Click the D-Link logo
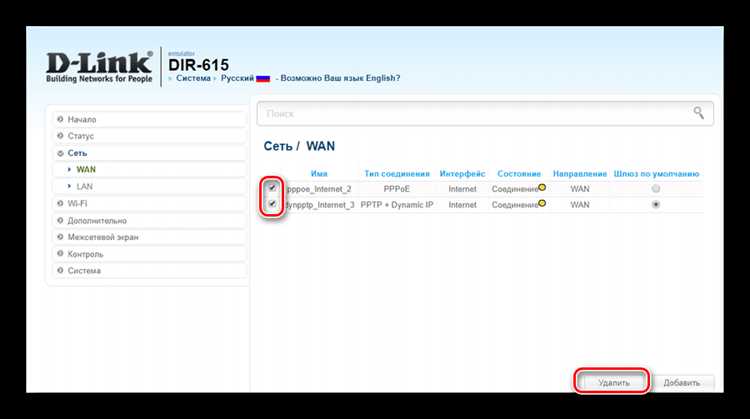The image size is (750, 419). (99, 67)
